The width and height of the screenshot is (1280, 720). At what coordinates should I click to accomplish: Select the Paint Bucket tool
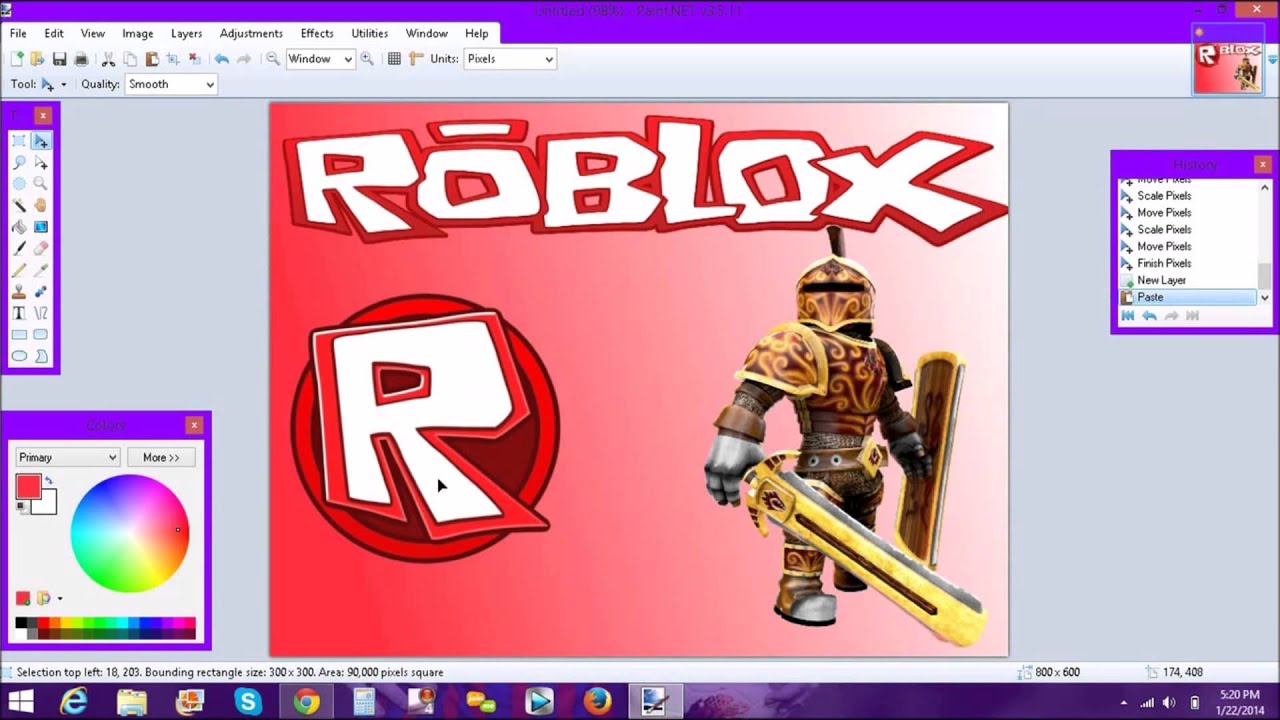click(x=19, y=227)
